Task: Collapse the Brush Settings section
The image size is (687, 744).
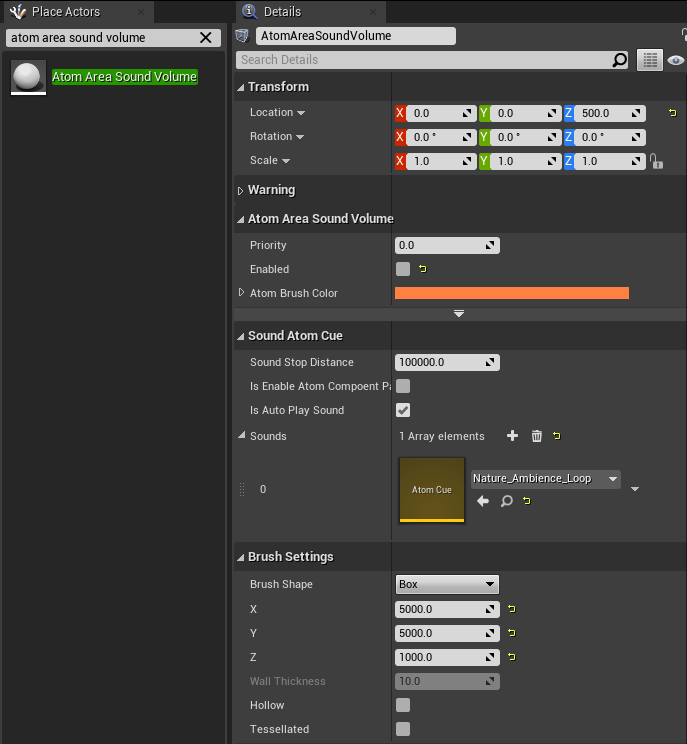Action: [241, 558]
